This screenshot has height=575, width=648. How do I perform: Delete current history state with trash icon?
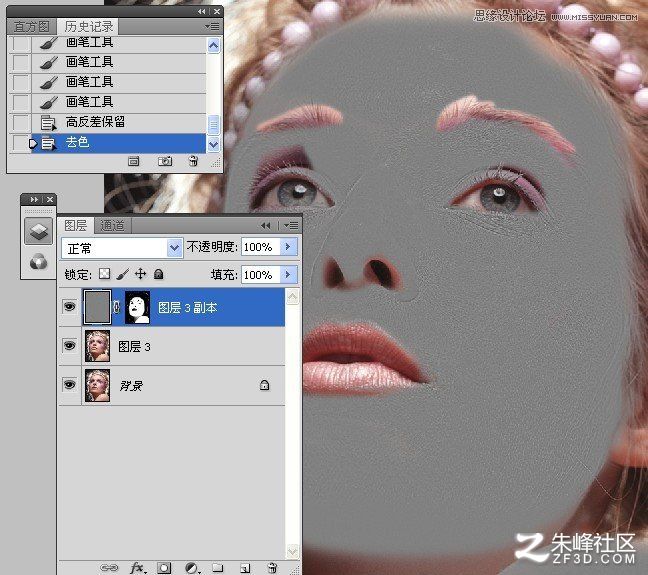click(193, 161)
